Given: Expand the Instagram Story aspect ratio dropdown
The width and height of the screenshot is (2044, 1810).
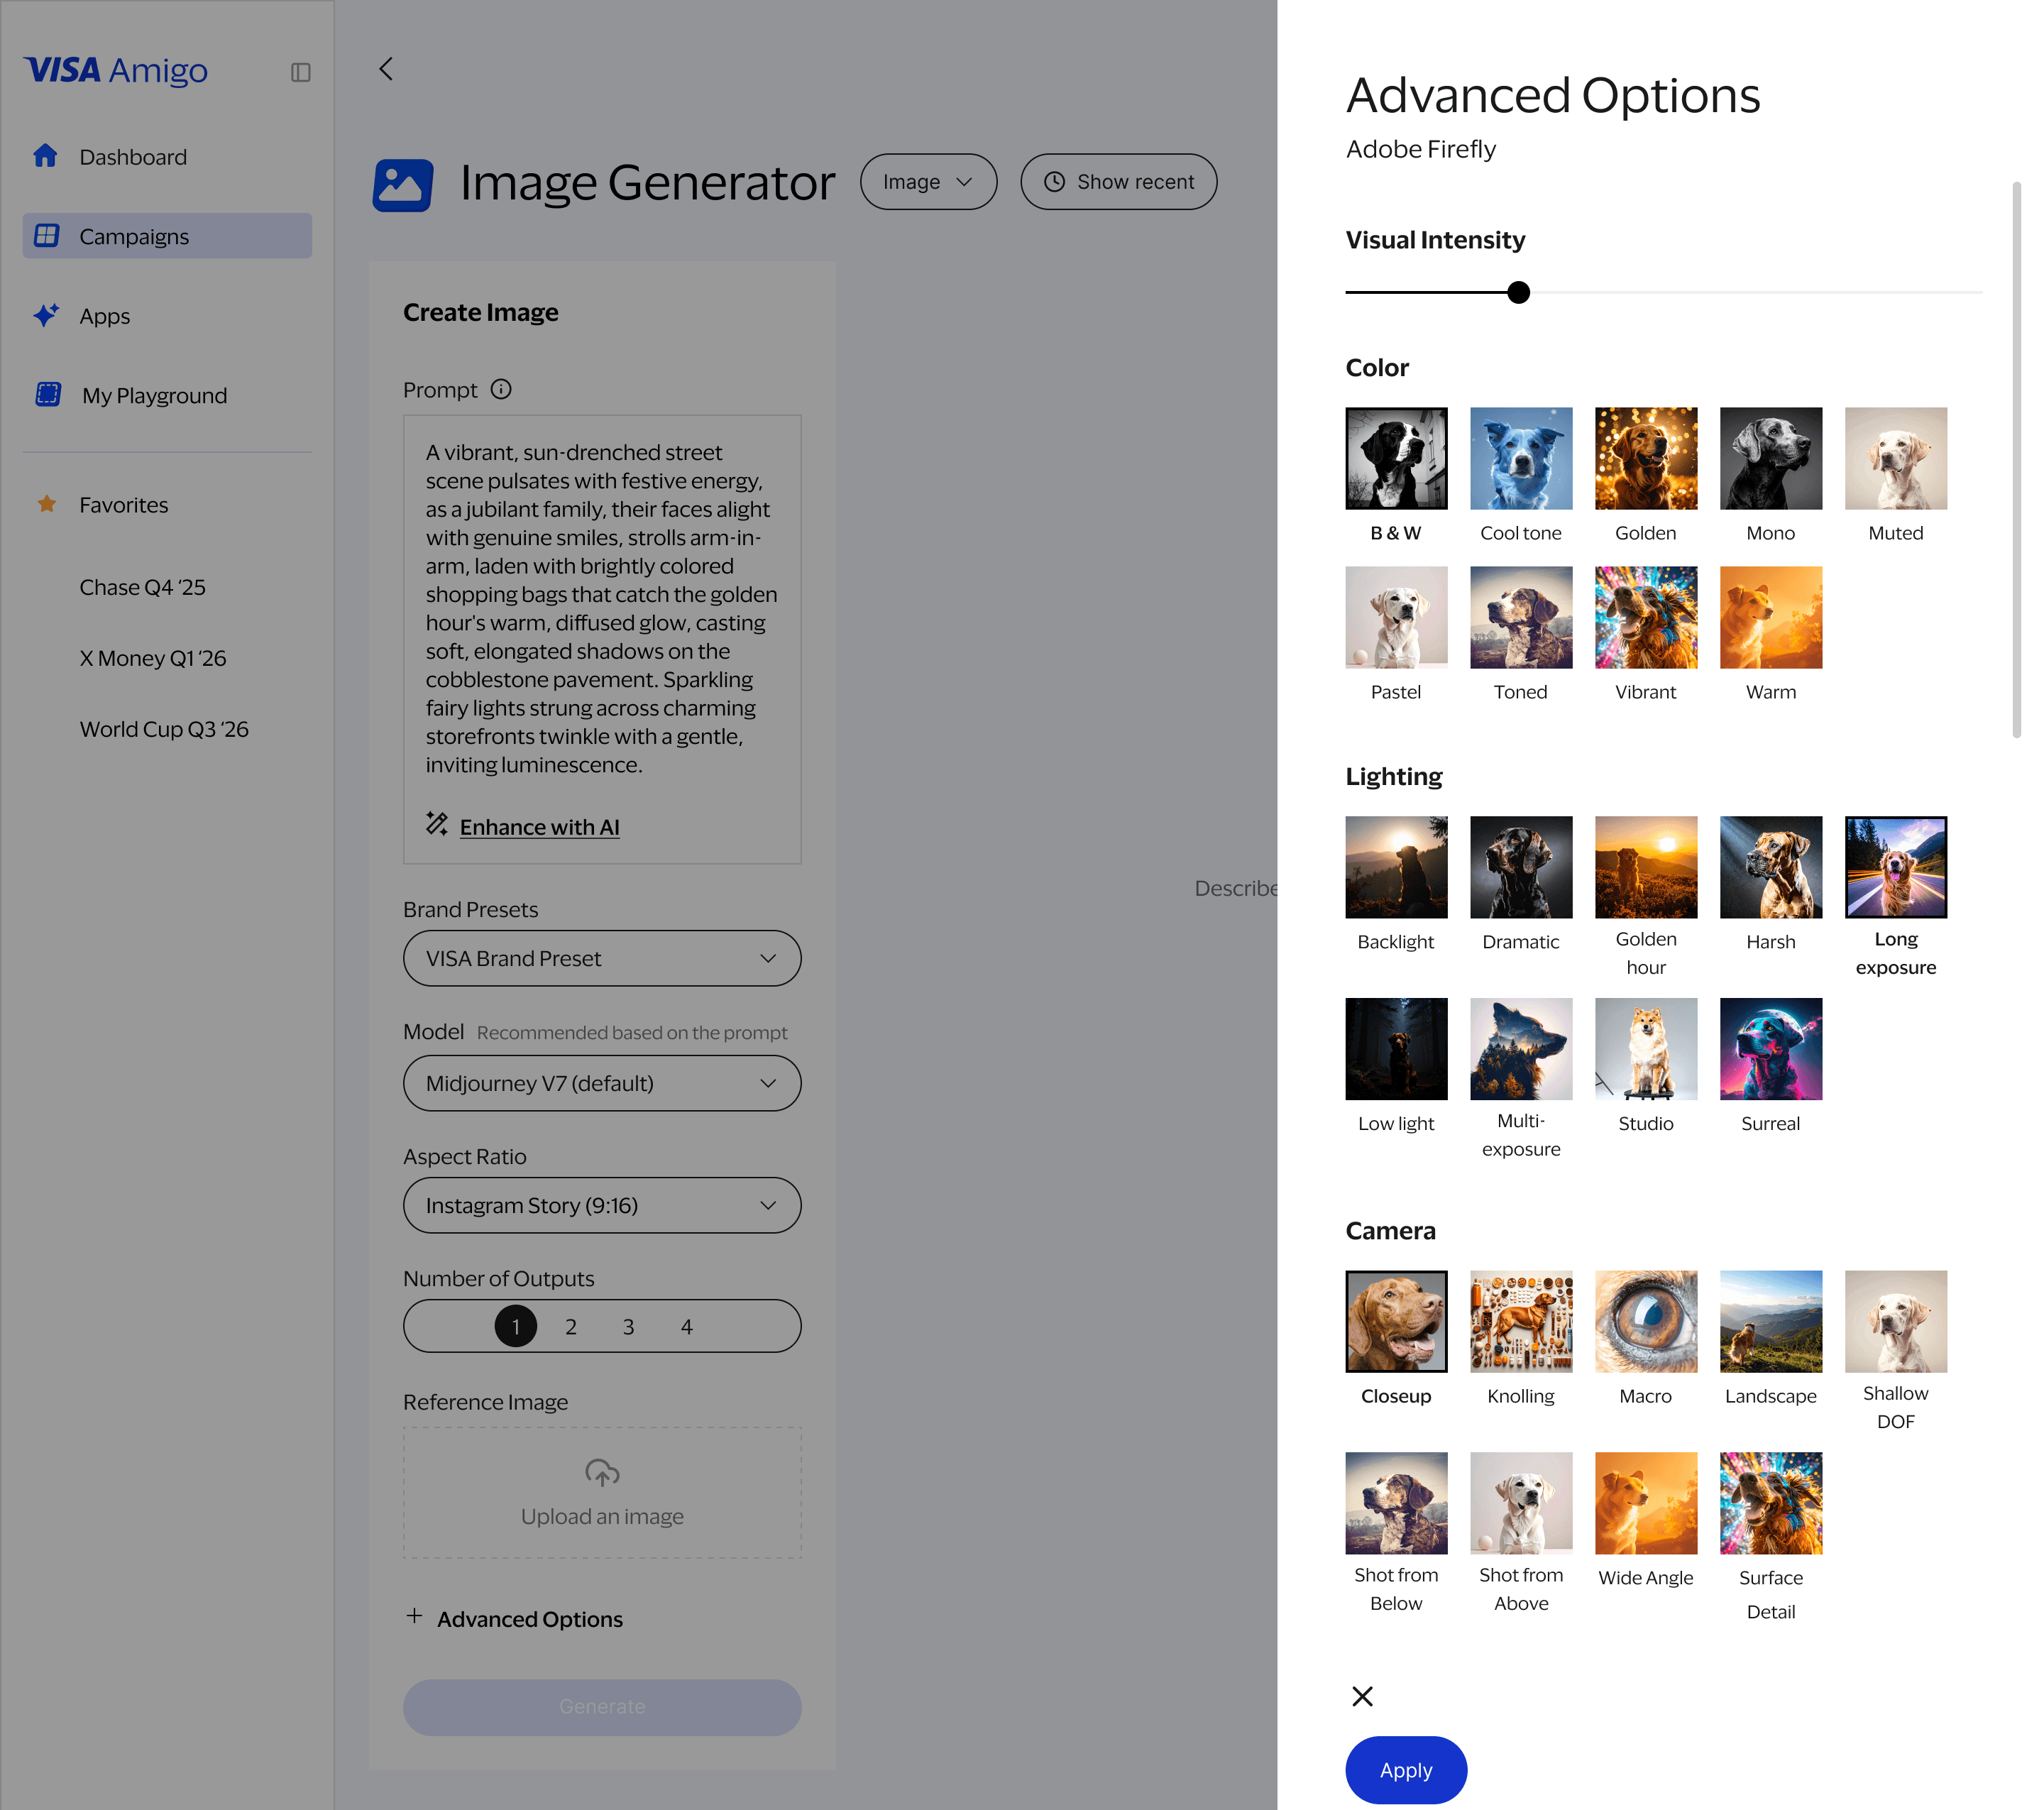Looking at the screenshot, I should click(x=602, y=1205).
